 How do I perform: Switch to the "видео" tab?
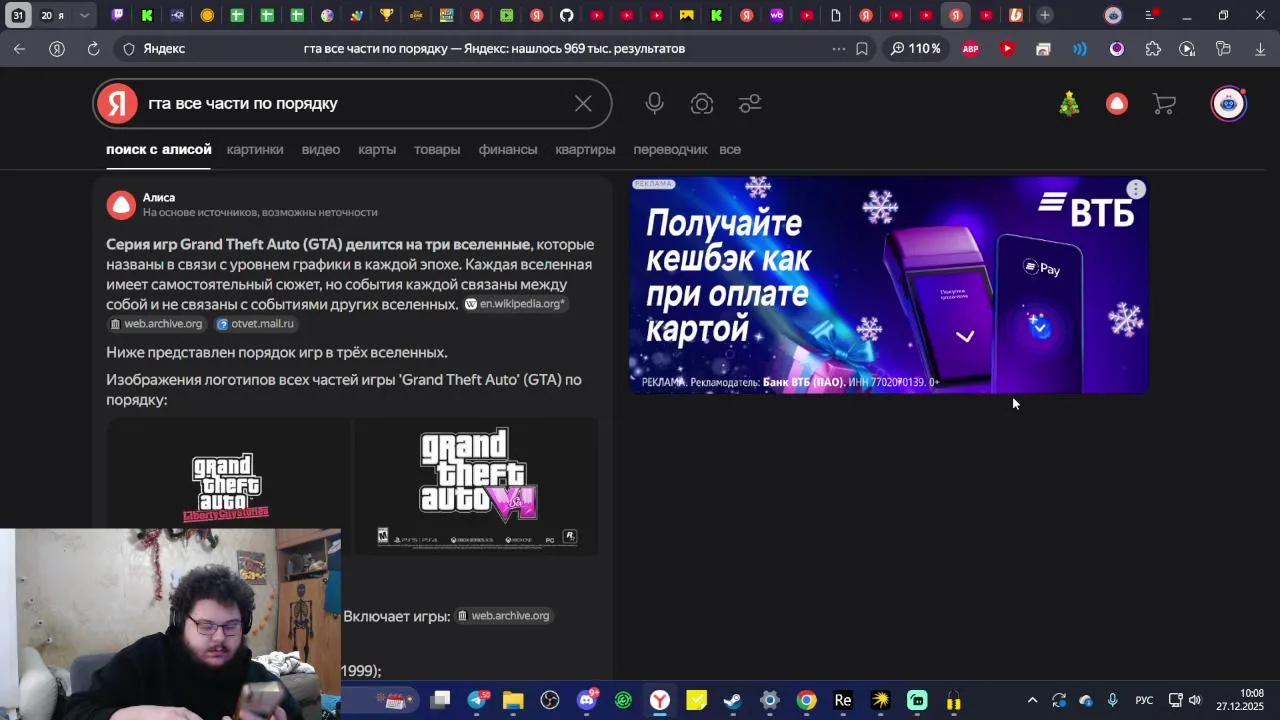321,149
